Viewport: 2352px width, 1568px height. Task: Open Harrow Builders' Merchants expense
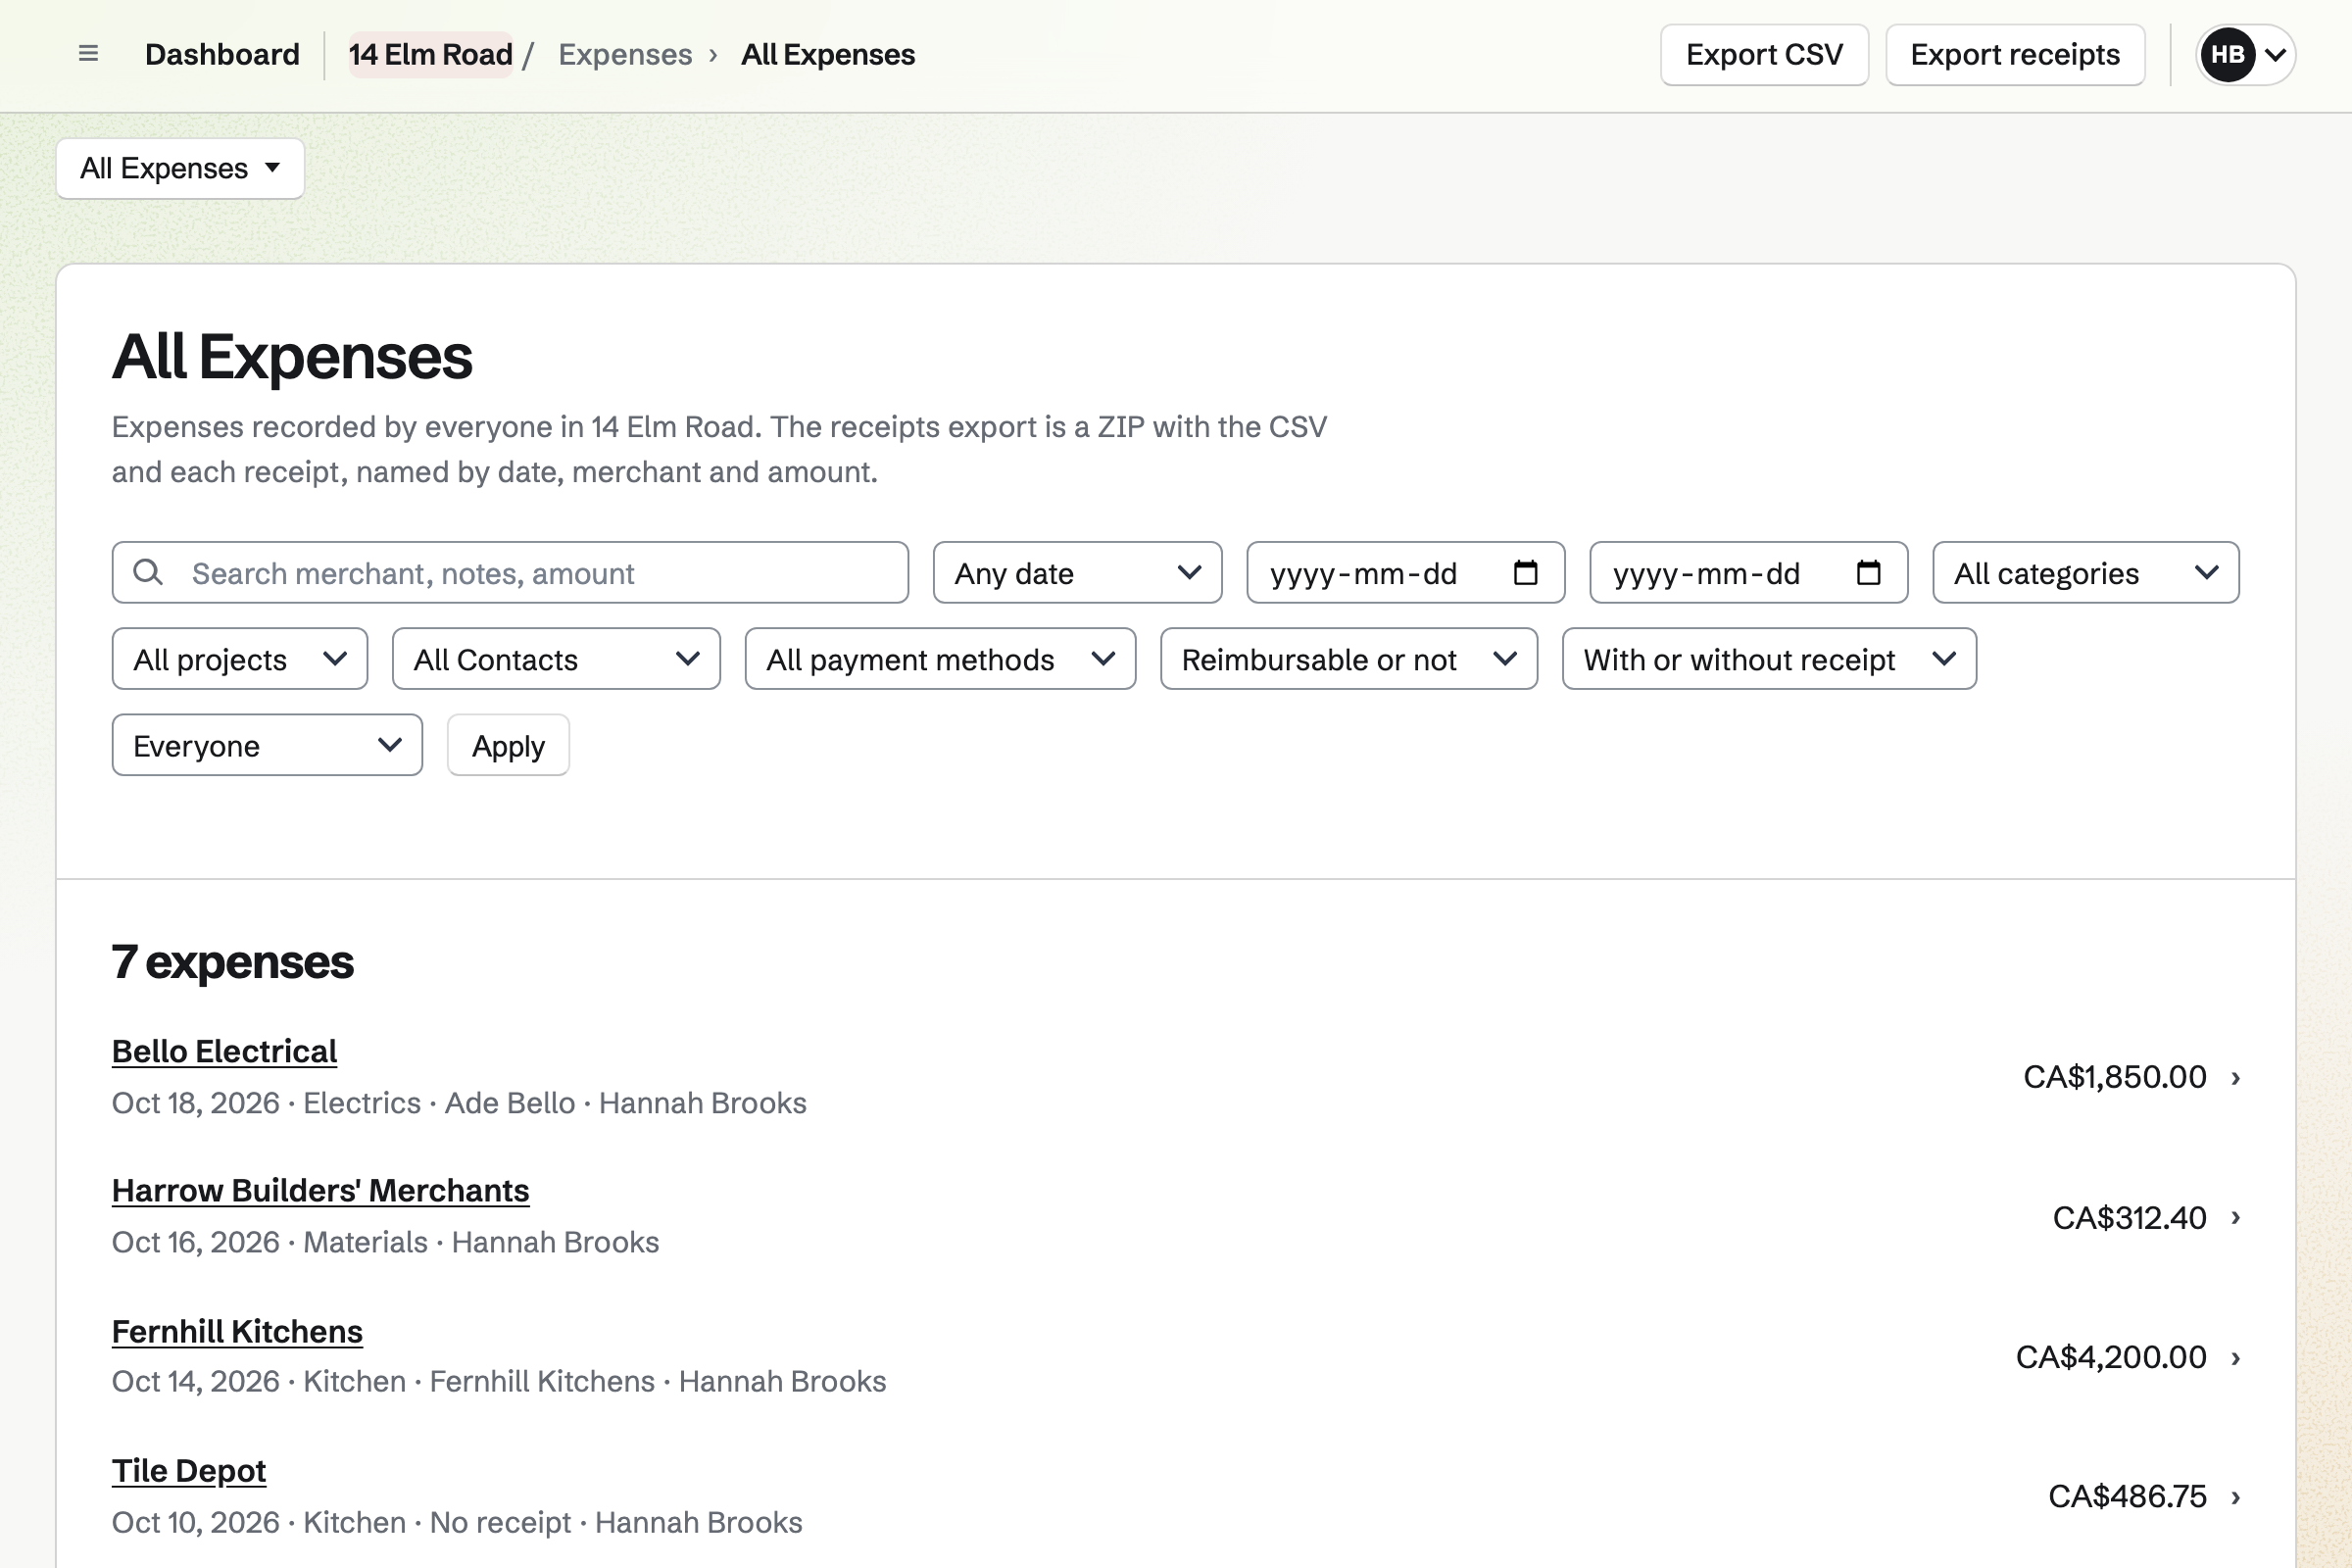point(320,1190)
